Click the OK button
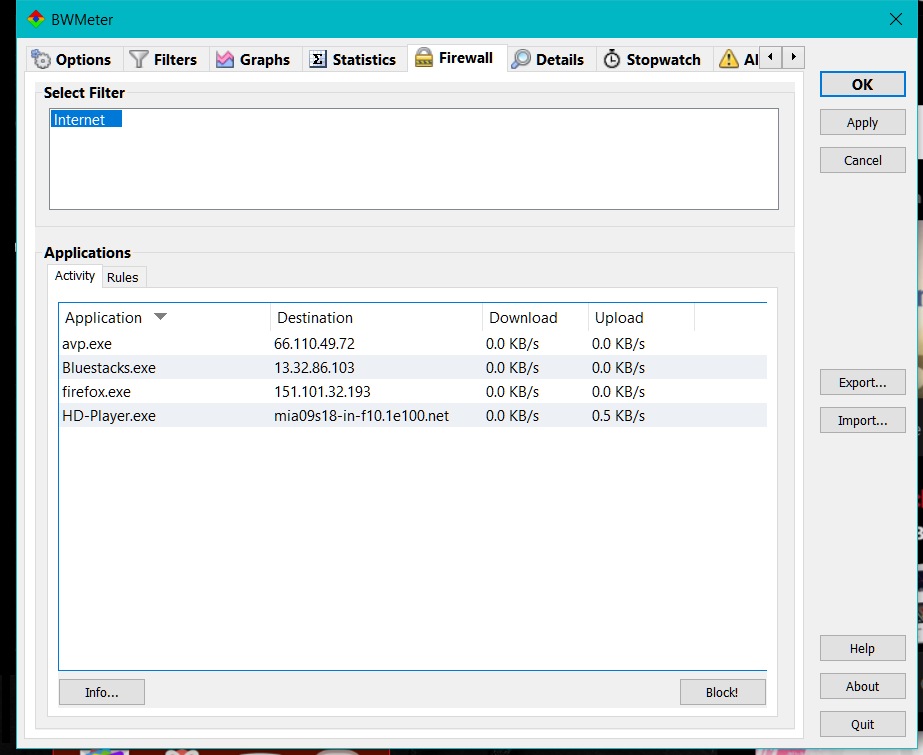The image size is (923, 755). 862,84
